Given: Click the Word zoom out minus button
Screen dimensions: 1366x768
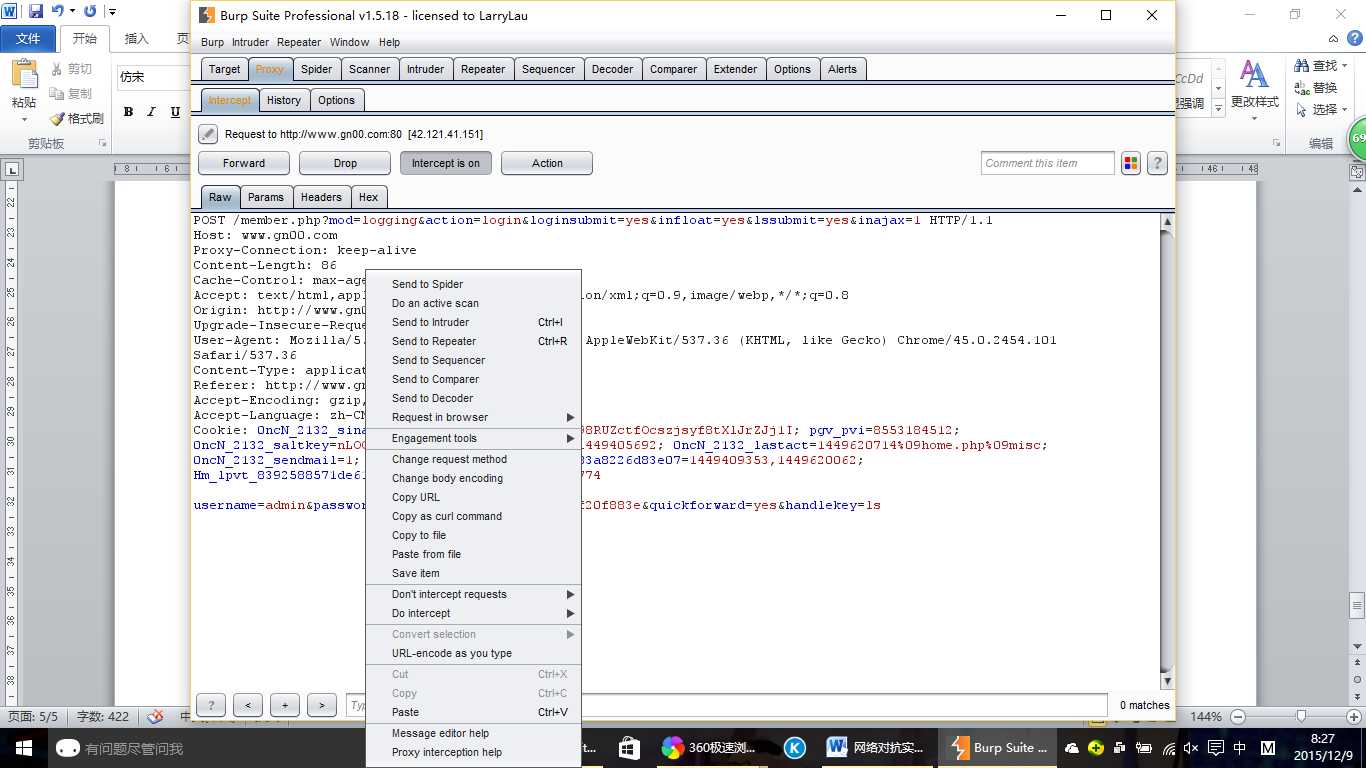Looking at the screenshot, I should [x=1238, y=716].
